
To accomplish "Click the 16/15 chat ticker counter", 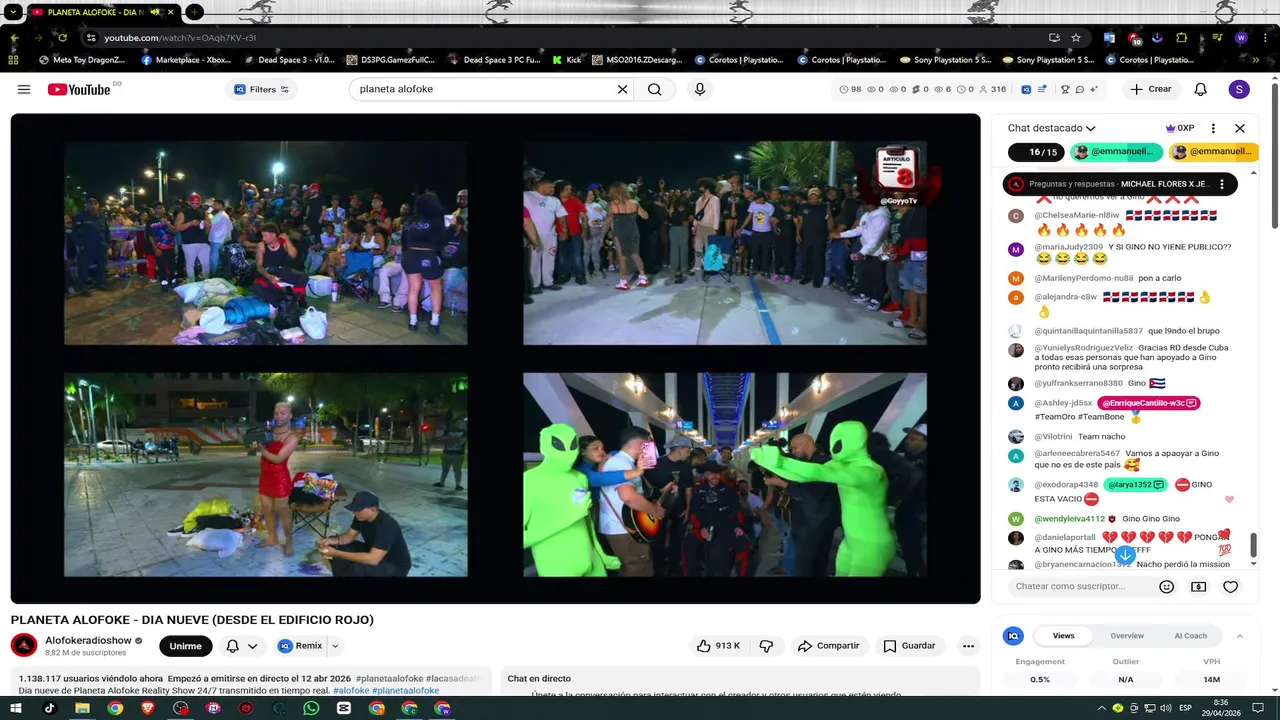I will click(x=1036, y=152).
